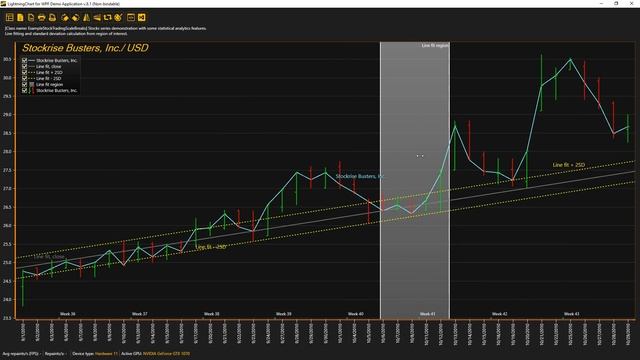This screenshot has height=360, width=640.
Task: Click the 28.0 value on the Y axis
Action: (x=7, y=152)
